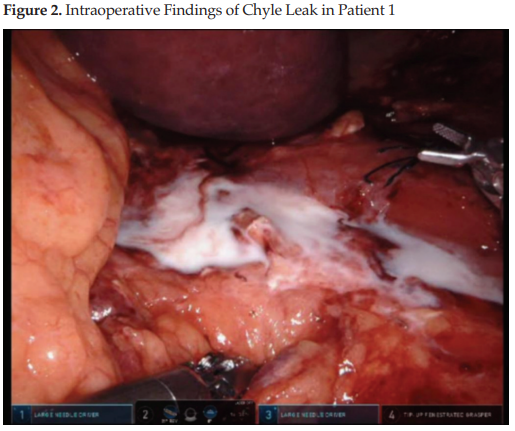Screen dimensions: 515x431
Task: Click the laser status indicator
Action: pos(242,403)
